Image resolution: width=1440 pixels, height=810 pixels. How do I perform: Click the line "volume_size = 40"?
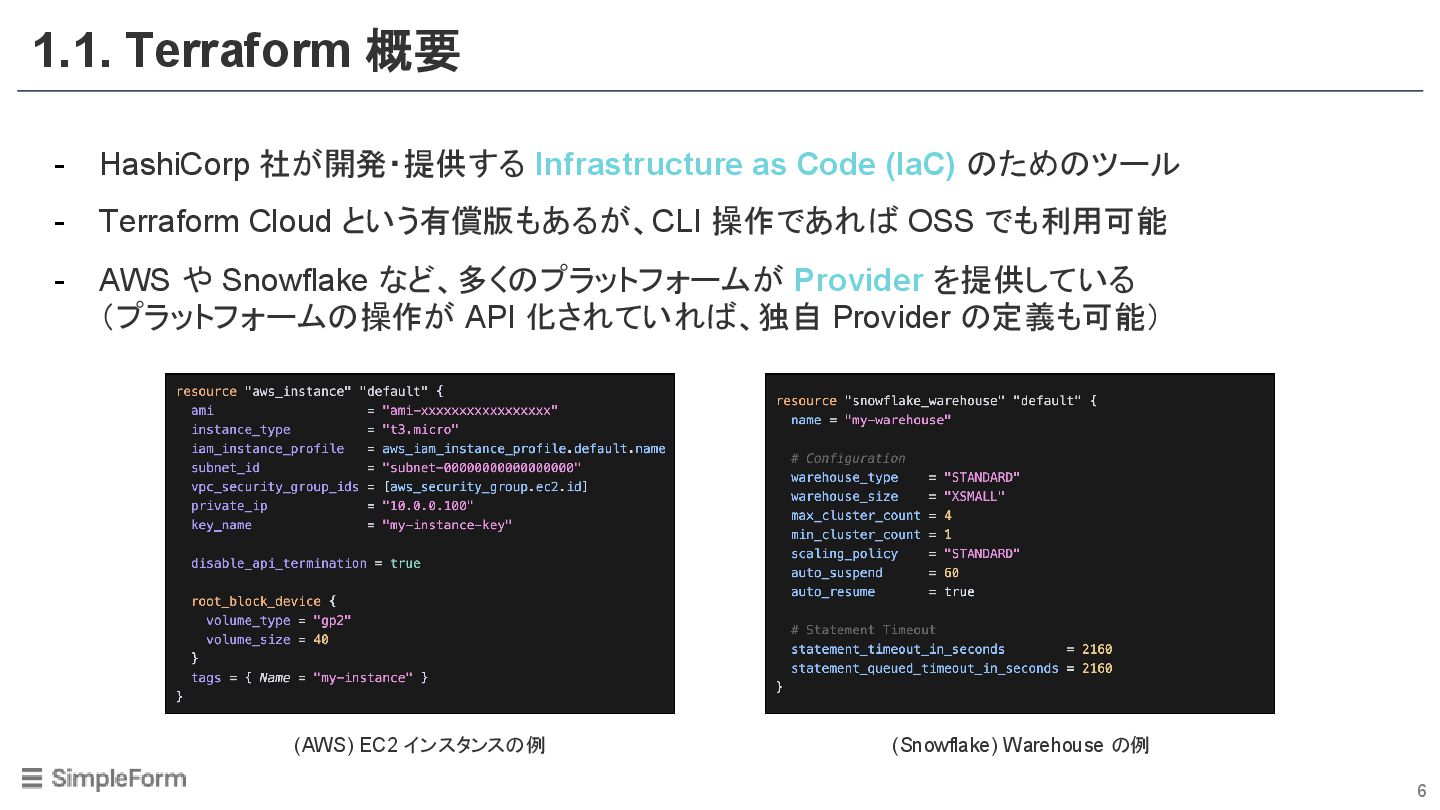click(267, 639)
